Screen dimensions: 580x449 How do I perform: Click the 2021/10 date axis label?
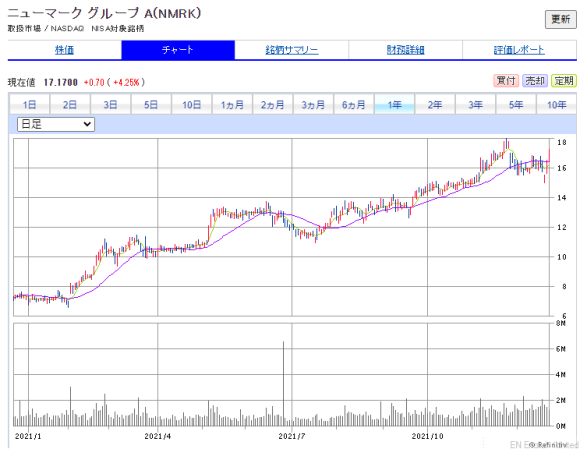click(428, 436)
